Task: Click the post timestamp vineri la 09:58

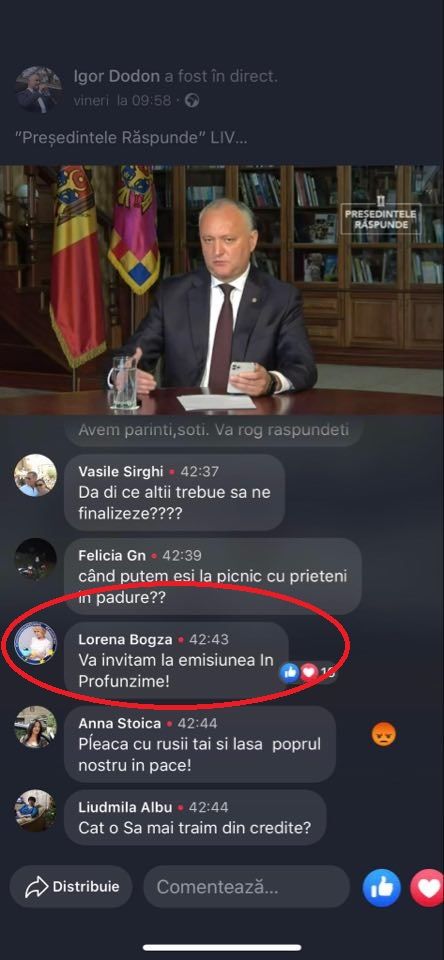Action: coord(122,100)
